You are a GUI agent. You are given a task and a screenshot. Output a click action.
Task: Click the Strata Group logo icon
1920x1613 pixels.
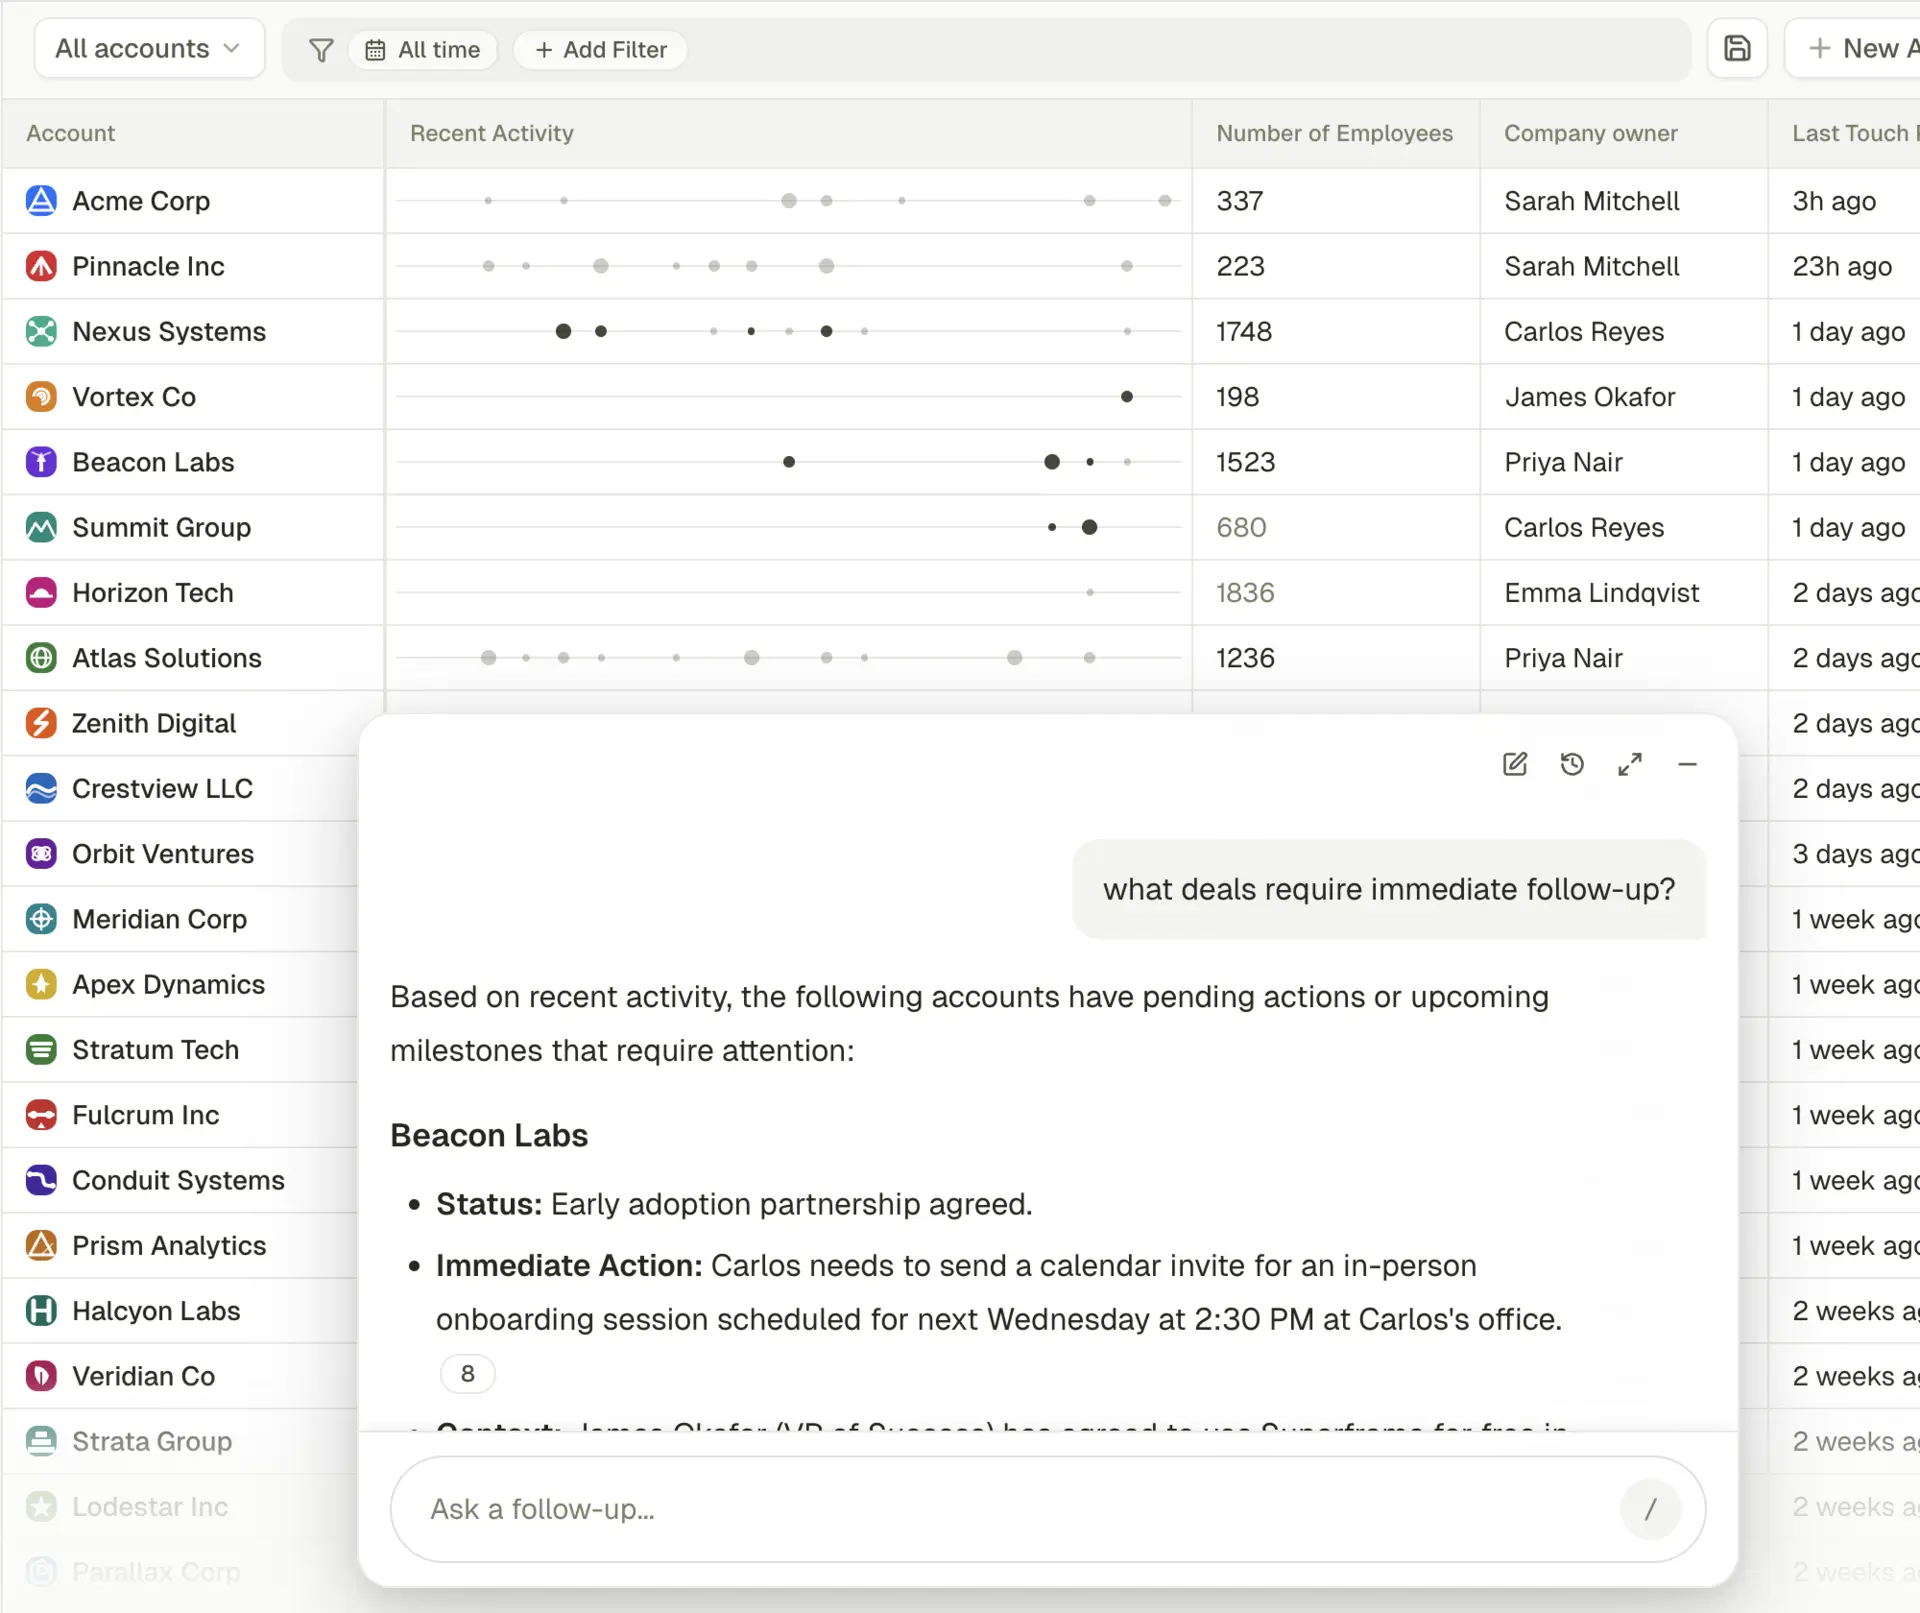tap(41, 1442)
